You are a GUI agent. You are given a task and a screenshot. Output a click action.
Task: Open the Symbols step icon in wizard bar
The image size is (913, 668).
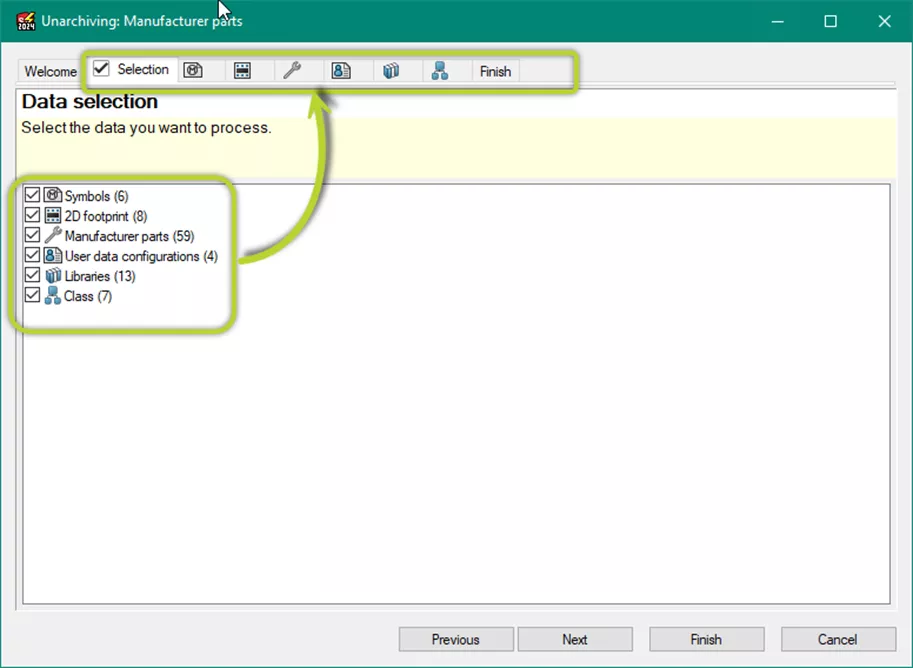pyautogui.click(x=193, y=69)
